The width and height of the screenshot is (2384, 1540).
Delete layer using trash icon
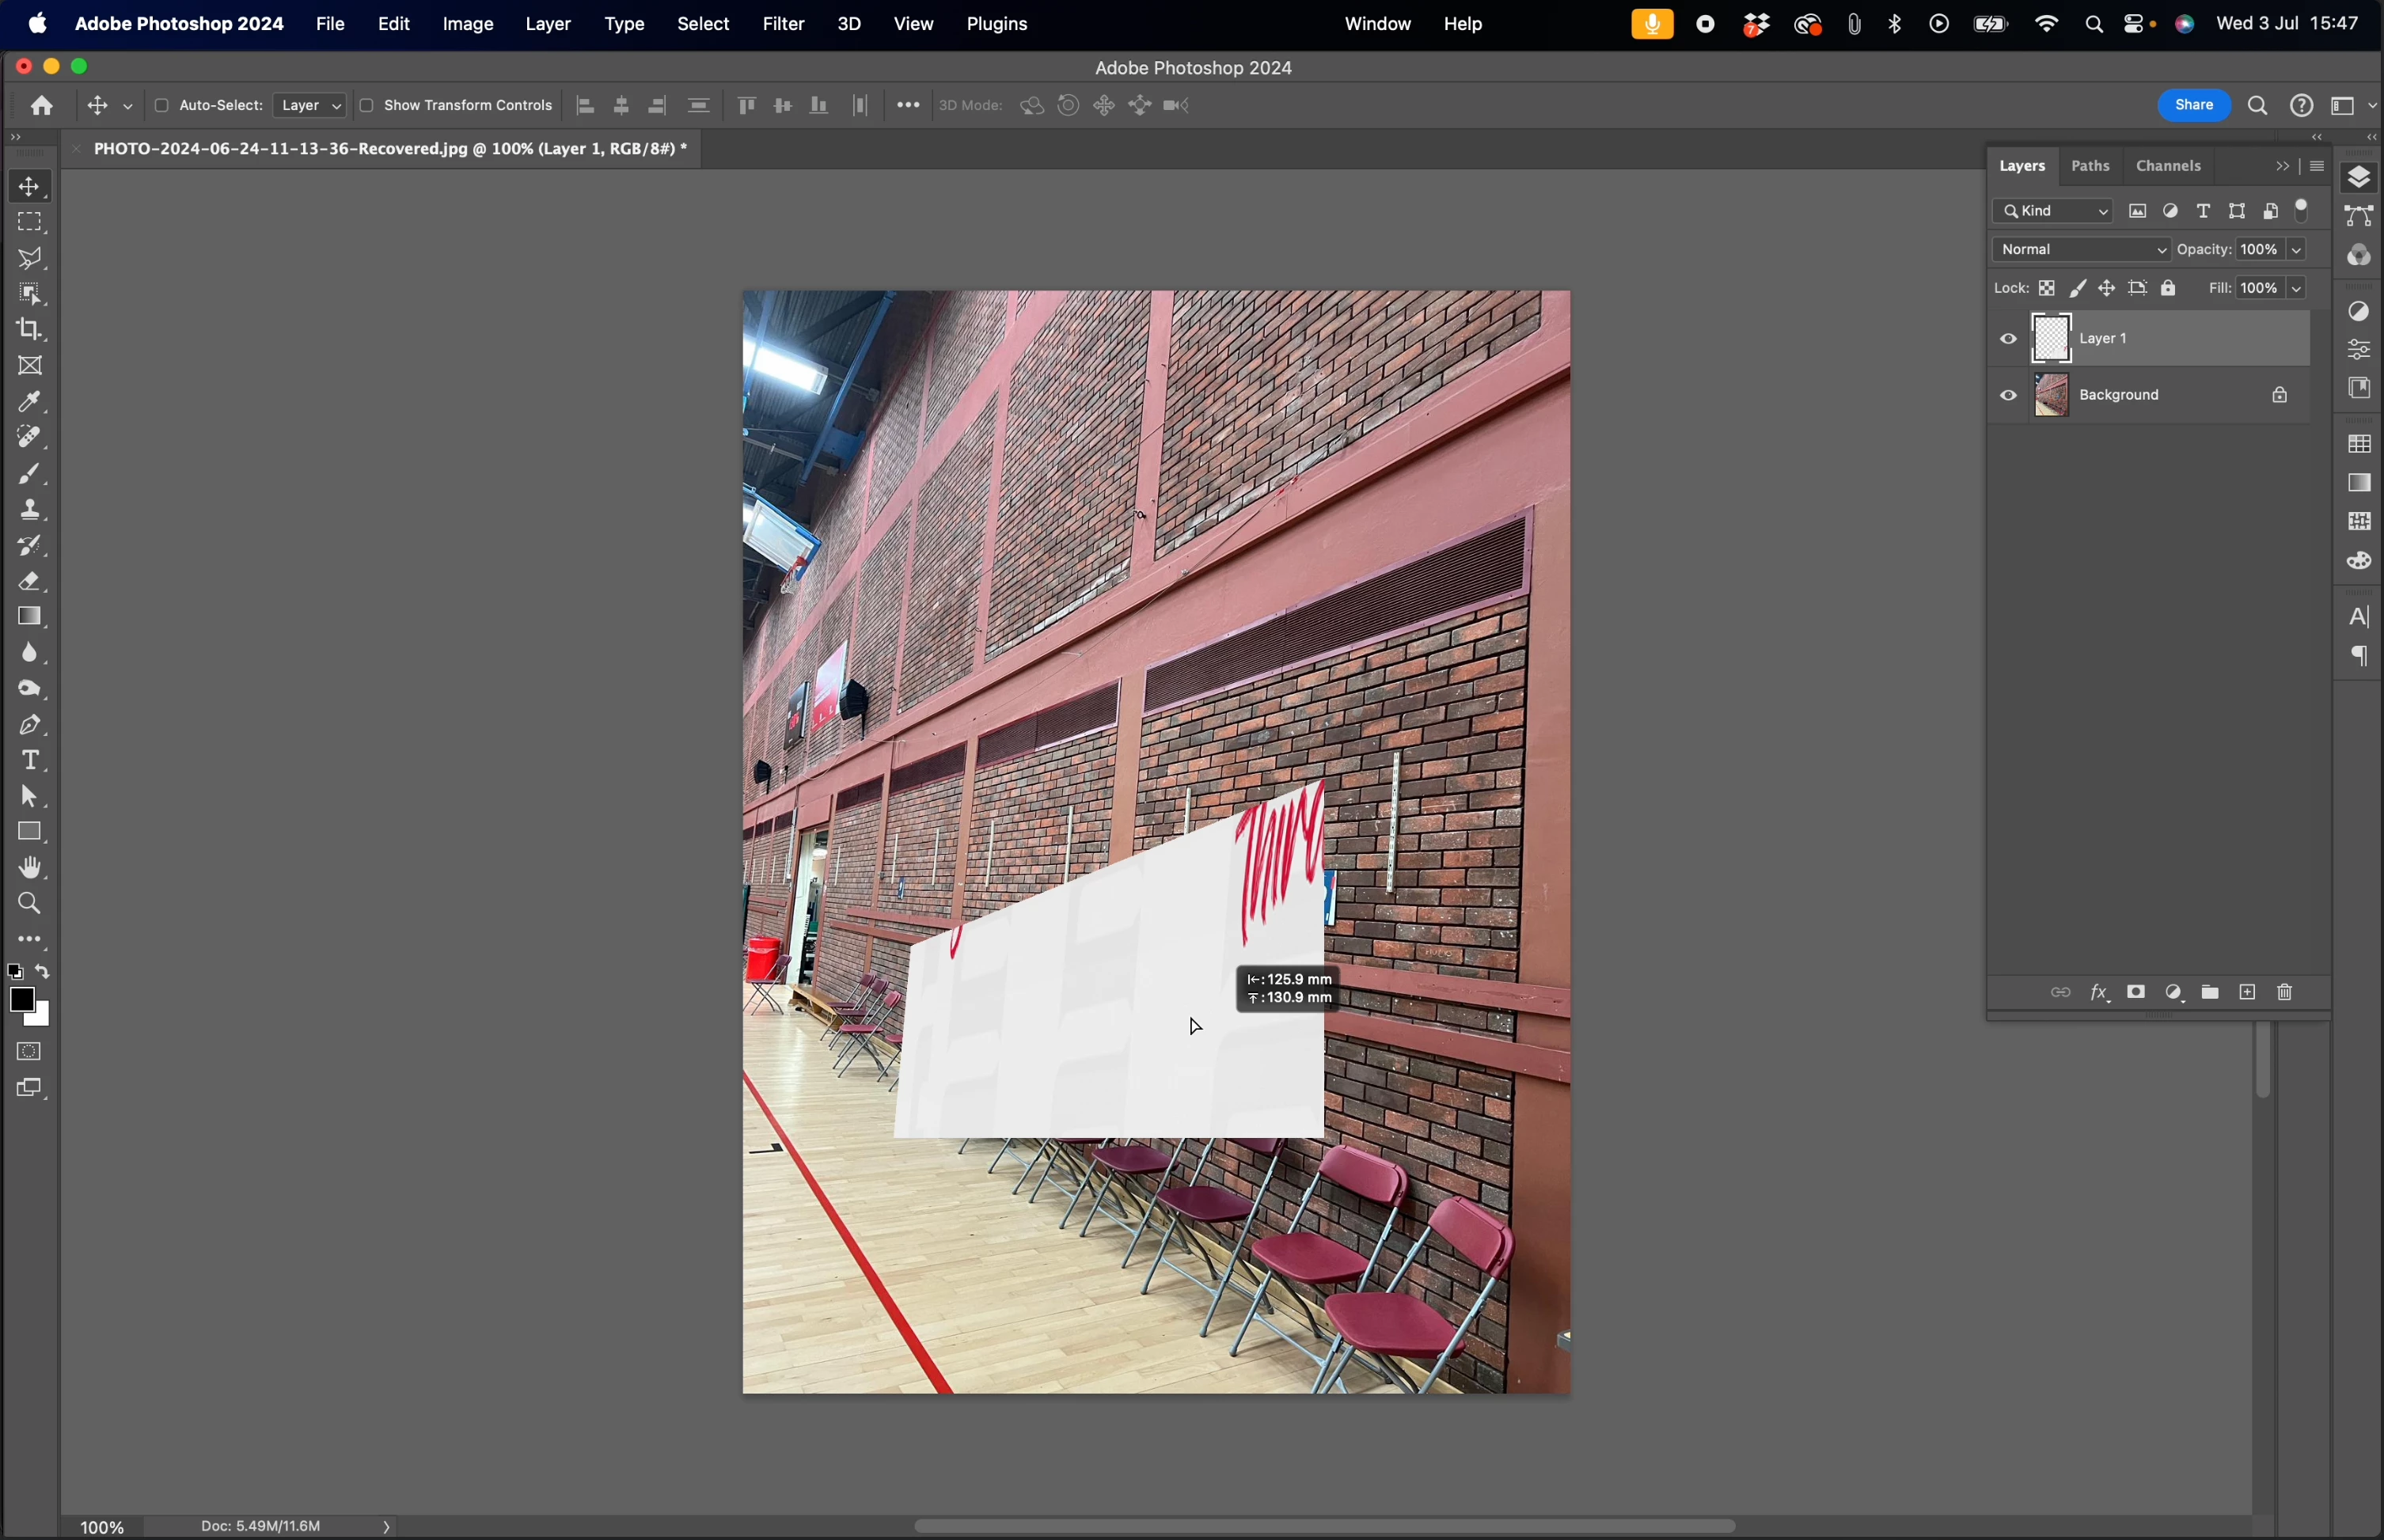2286,993
